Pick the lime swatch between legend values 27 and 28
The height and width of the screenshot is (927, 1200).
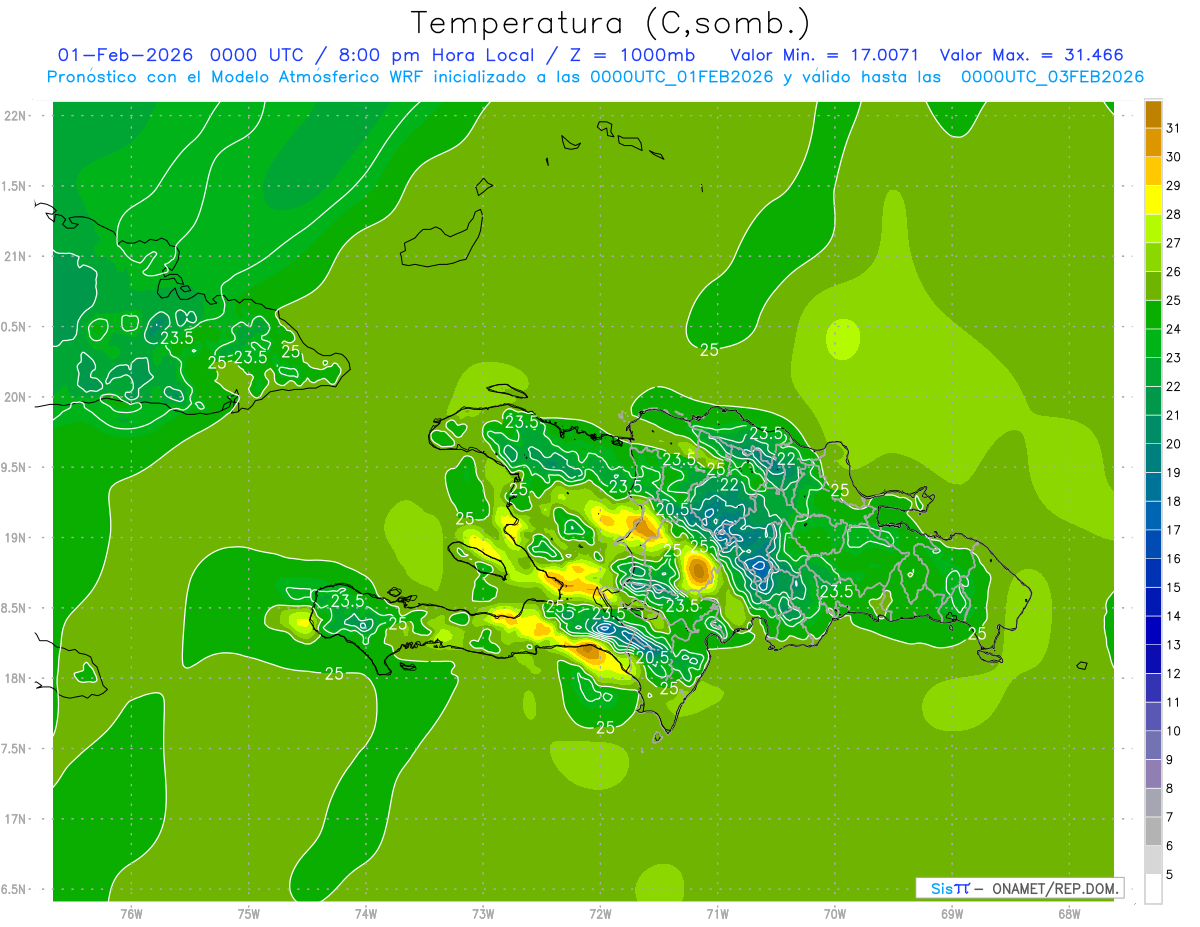[x=1153, y=228]
